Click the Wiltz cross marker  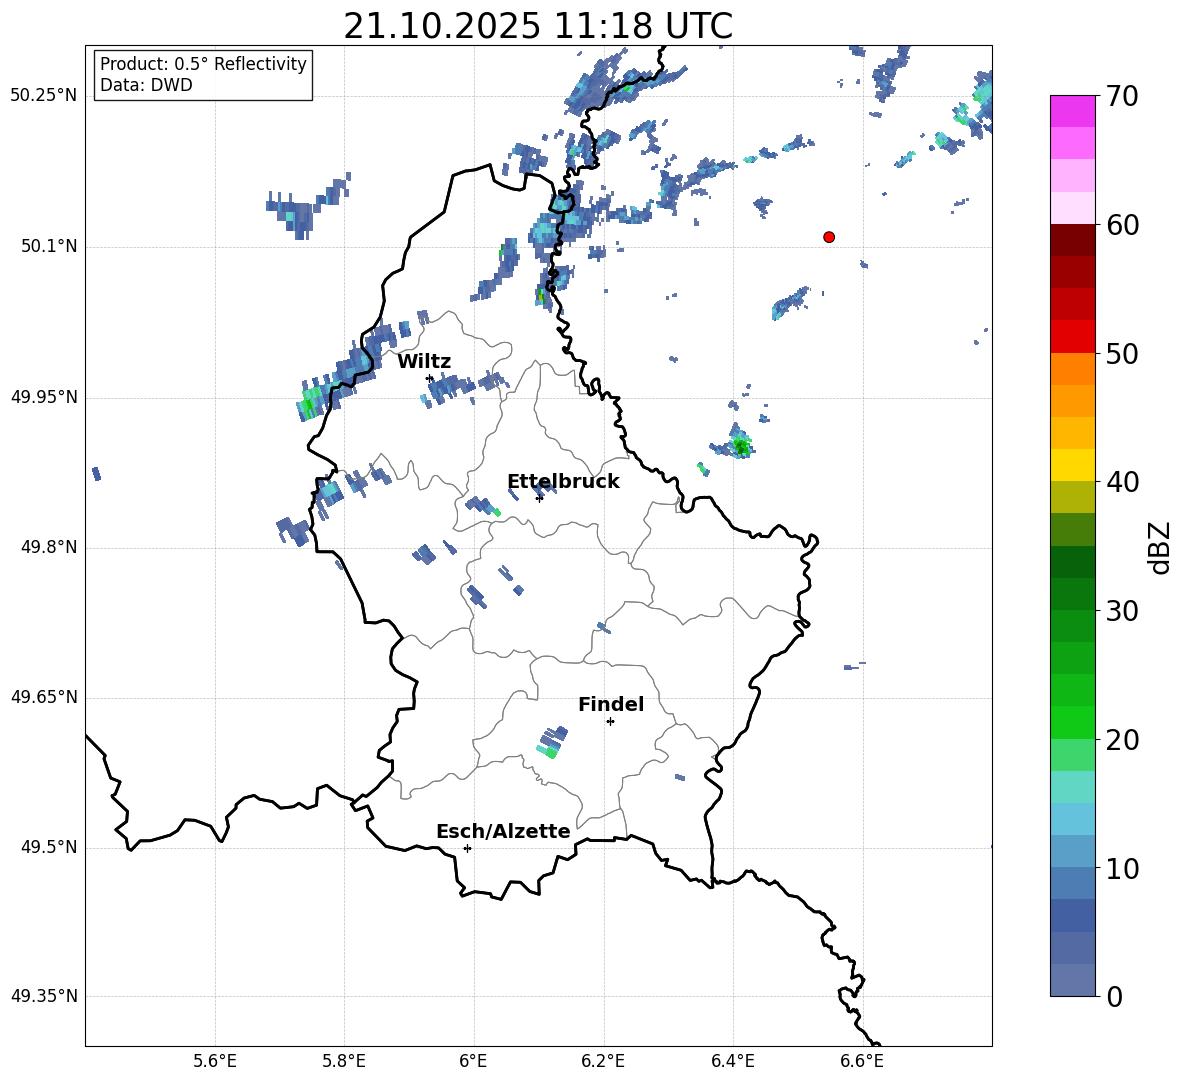(430, 378)
